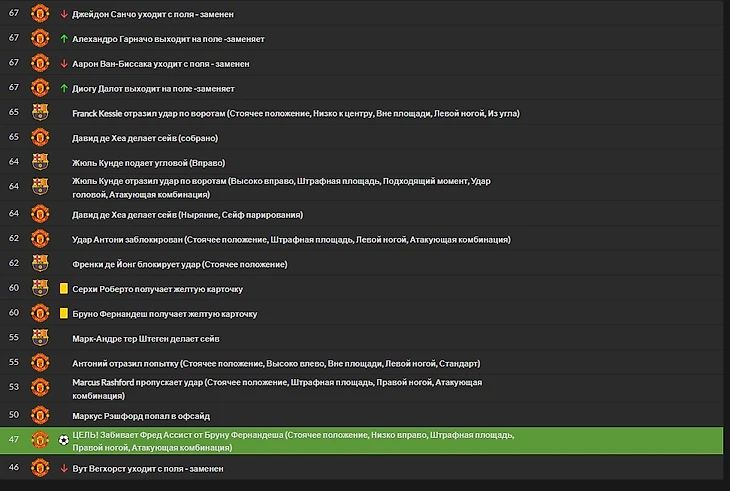Select event 'Маркус Рэшфорд попал в офсайд'
This screenshot has height=491, width=730.
(x=141, y=416)
